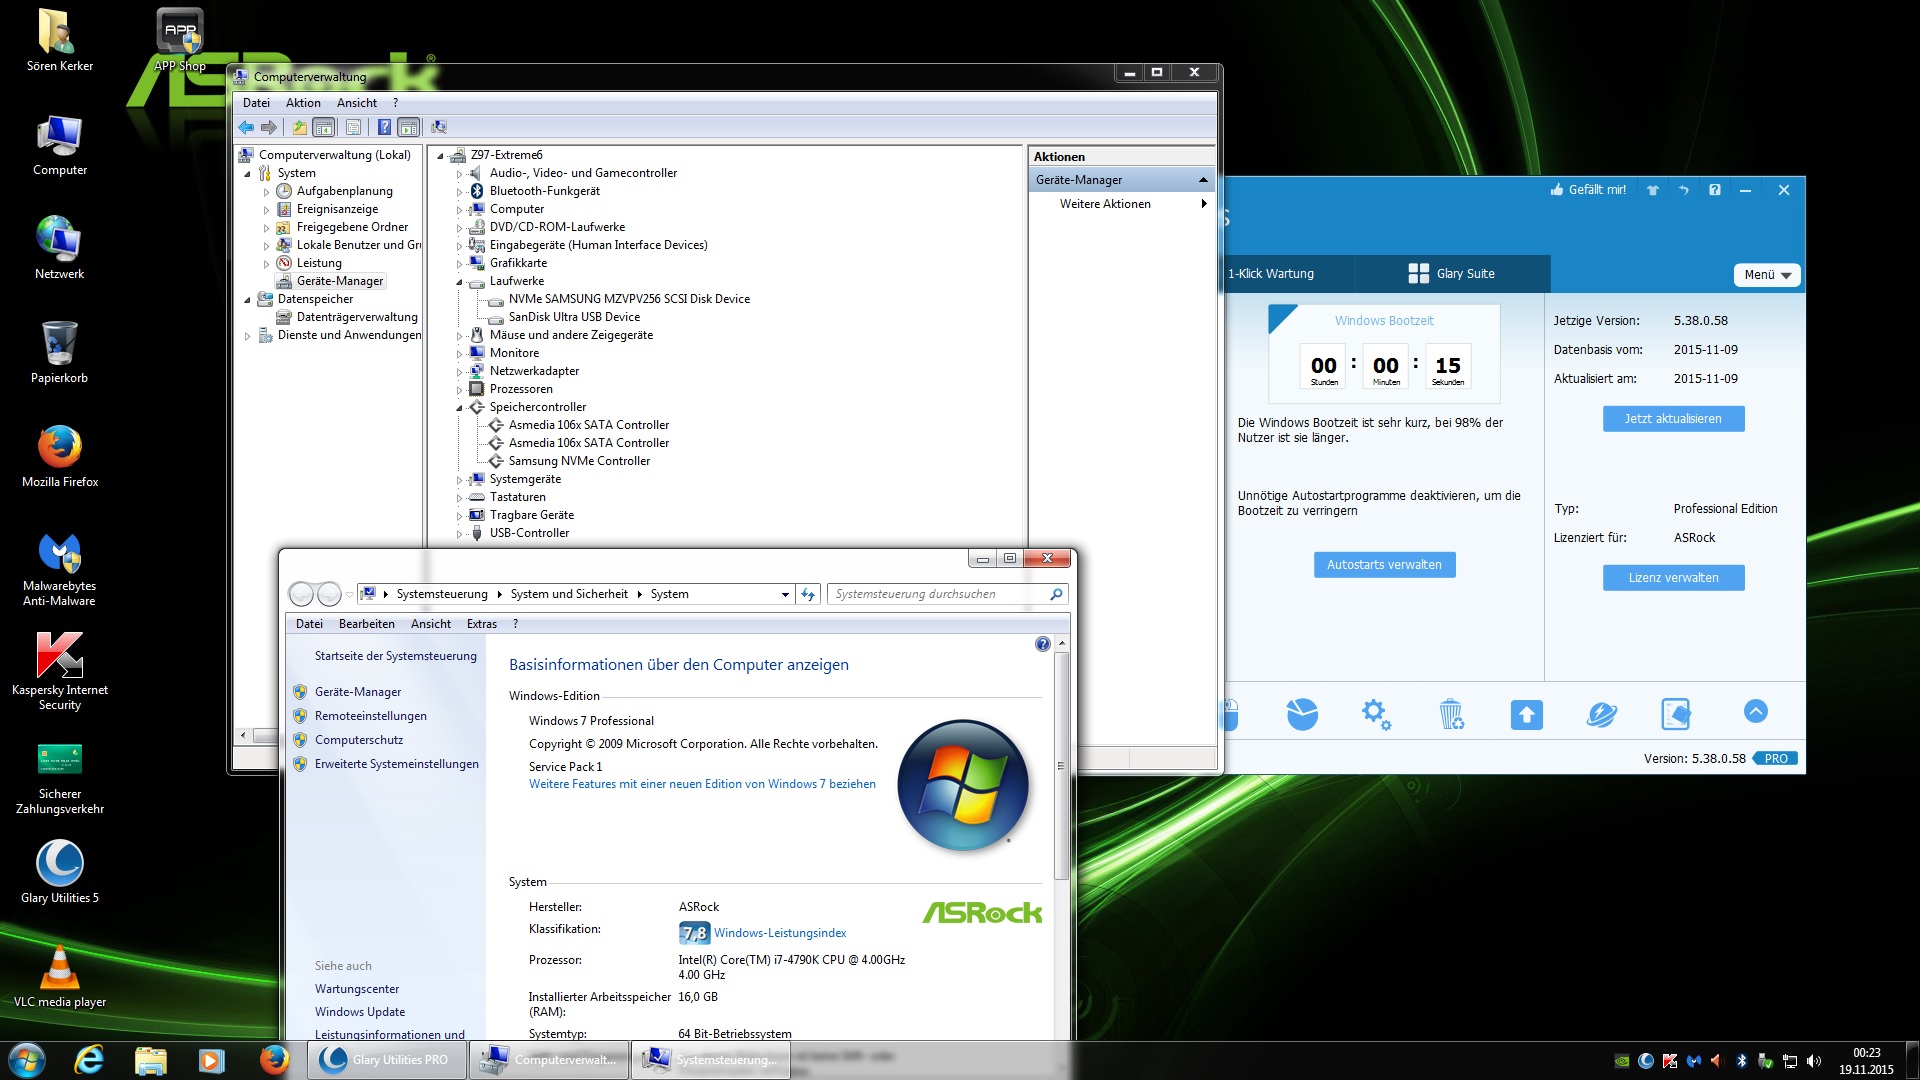Click the gears settings icon in Glary
This screenshot has width=1920, height=1080.
pyautogui.click(x=1376, y=714)
